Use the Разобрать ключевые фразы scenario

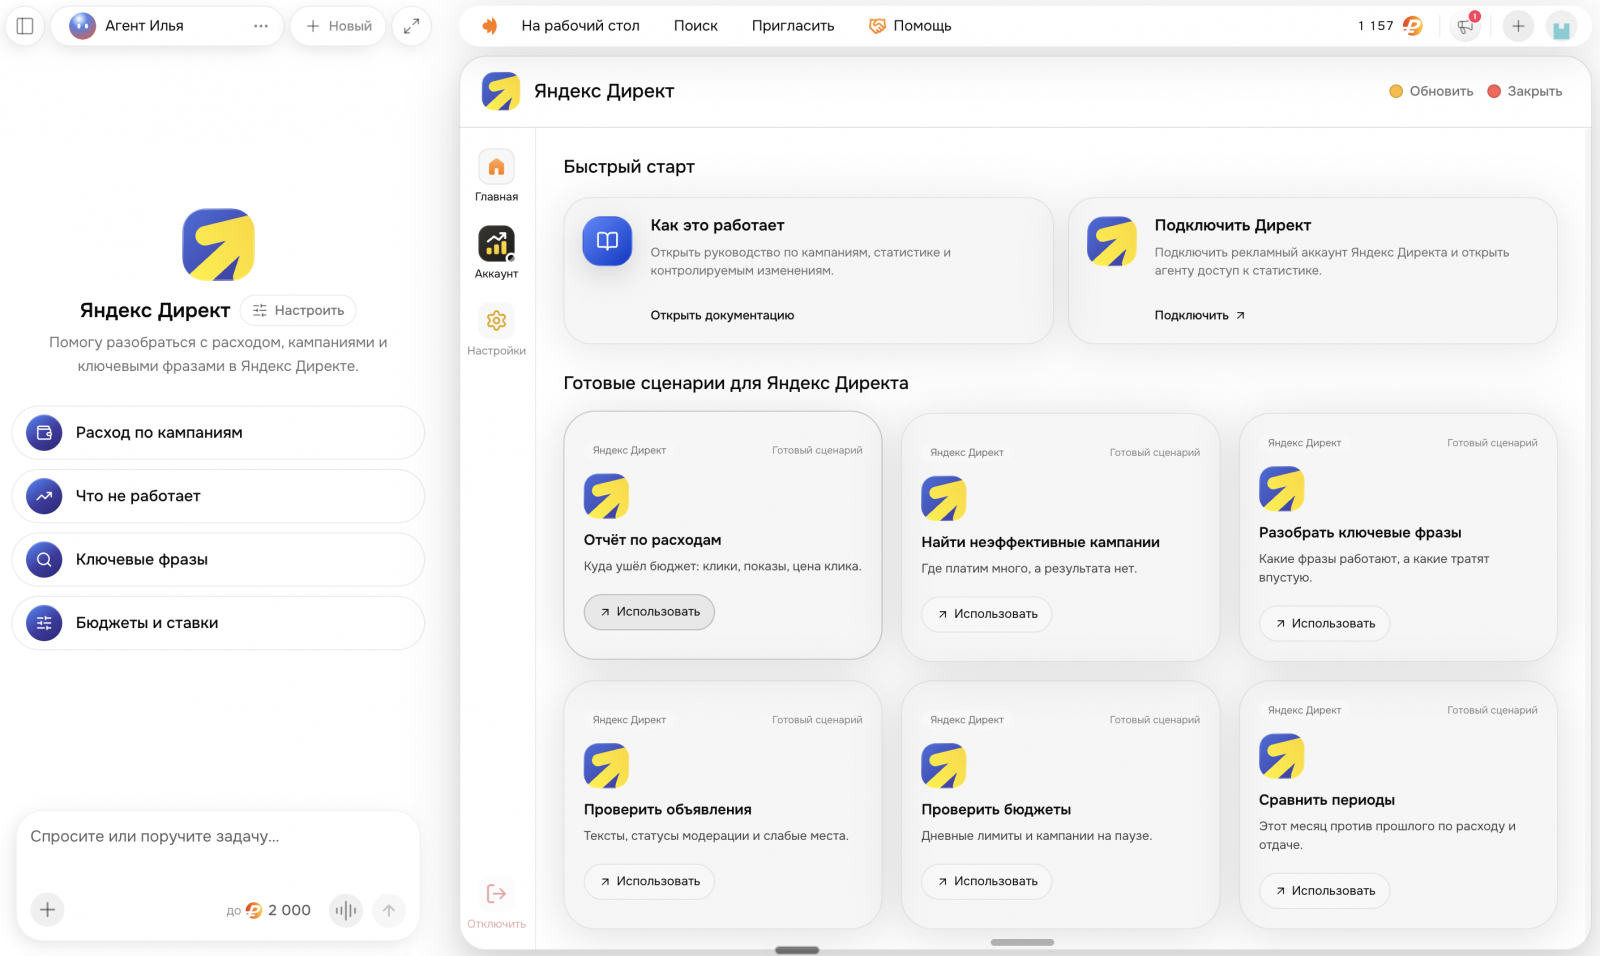1324,624
